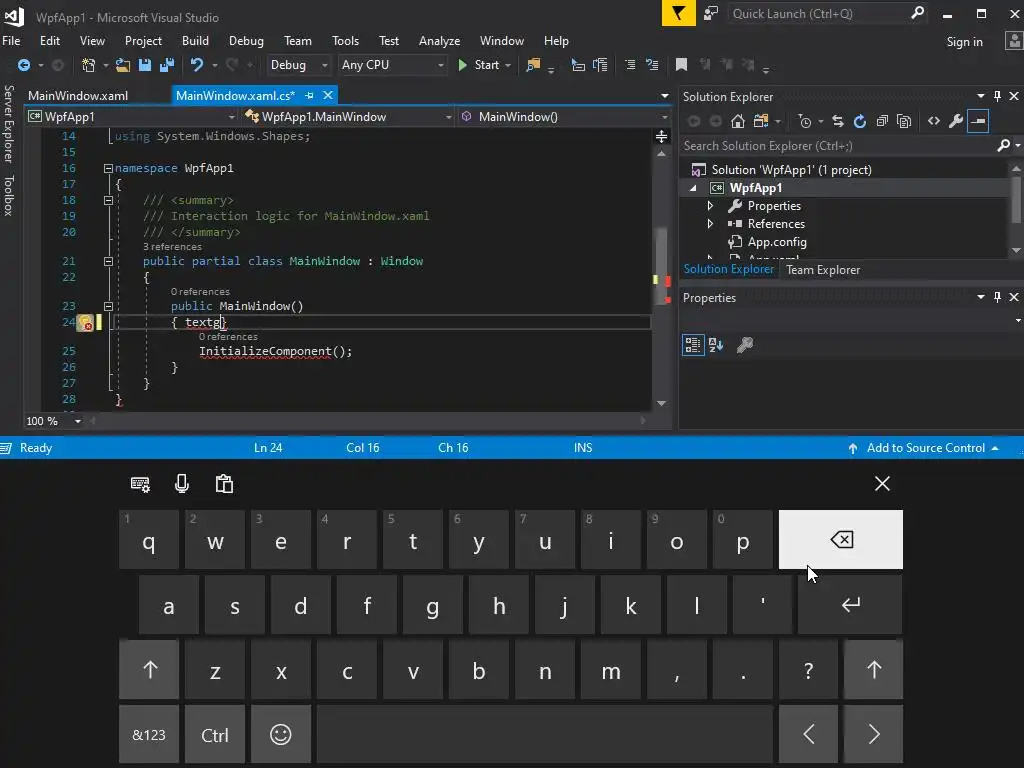This screenshot has height=768, width=1024.
Task: Click the Navigate Backward arrow in toolbar
Action: coord(24,65)
